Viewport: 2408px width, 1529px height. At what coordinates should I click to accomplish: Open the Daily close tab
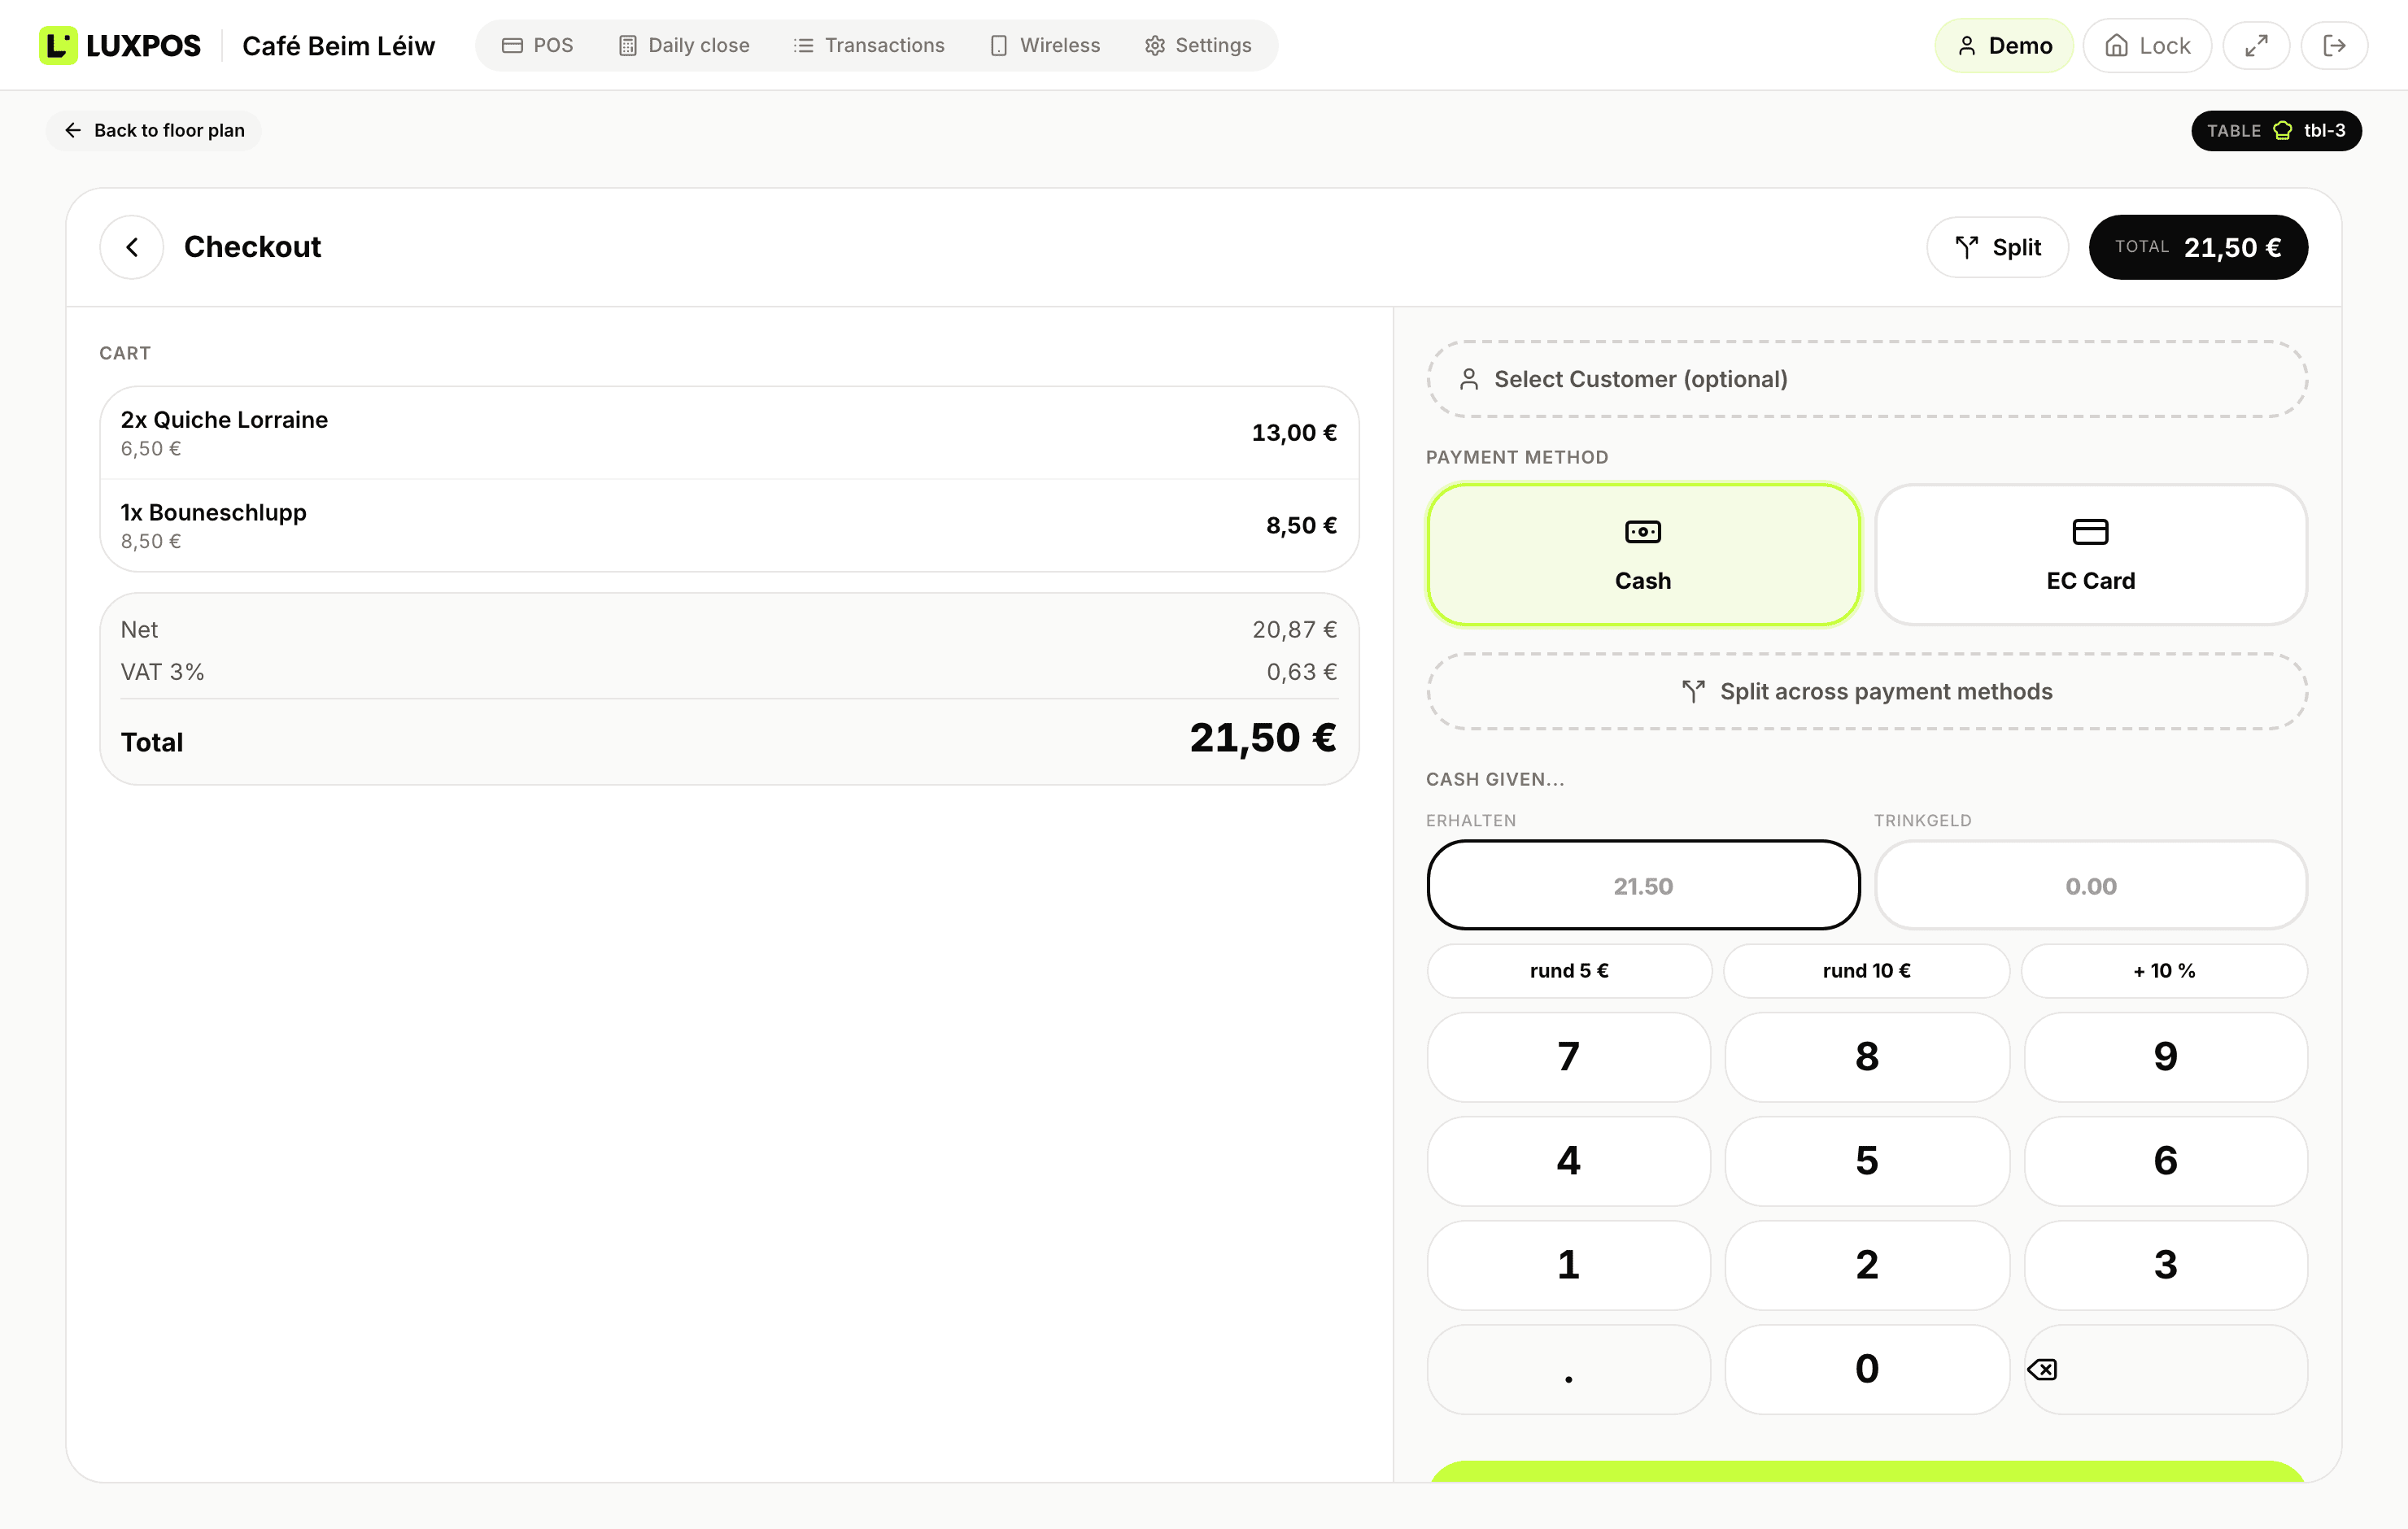click(684, 45)
